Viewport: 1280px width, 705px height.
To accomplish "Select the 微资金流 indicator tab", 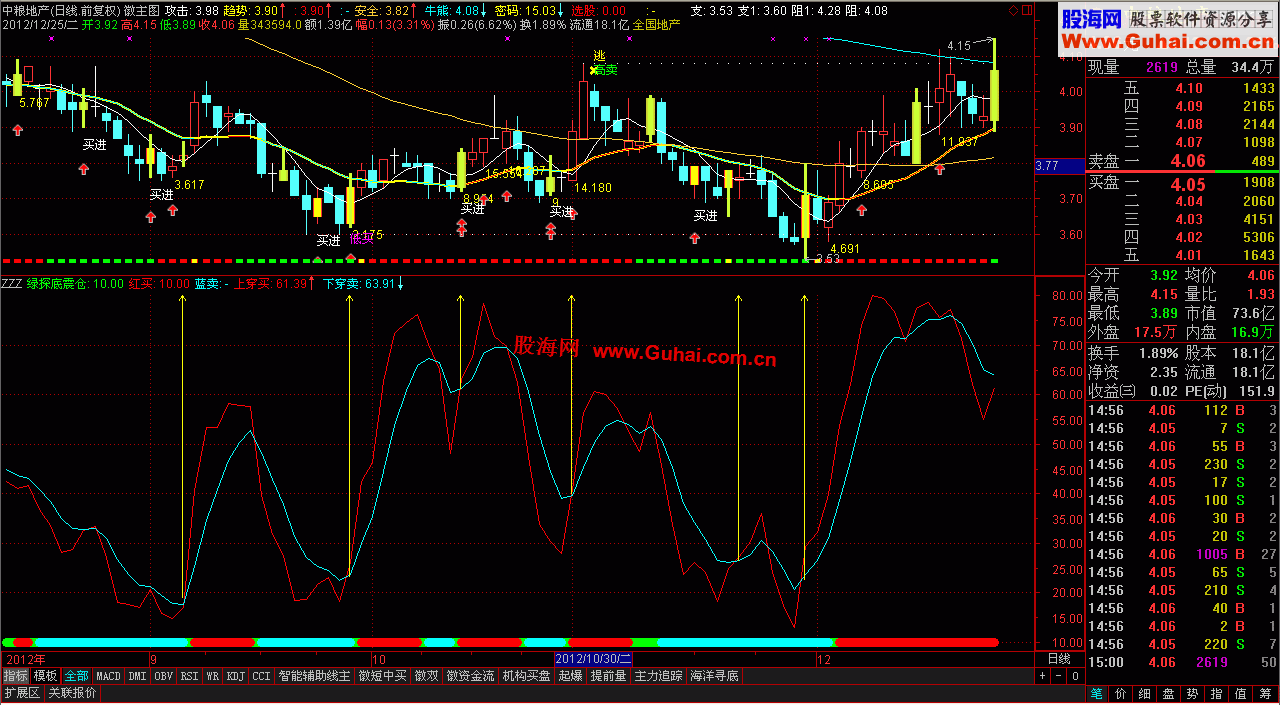I will tap(471, 677).
